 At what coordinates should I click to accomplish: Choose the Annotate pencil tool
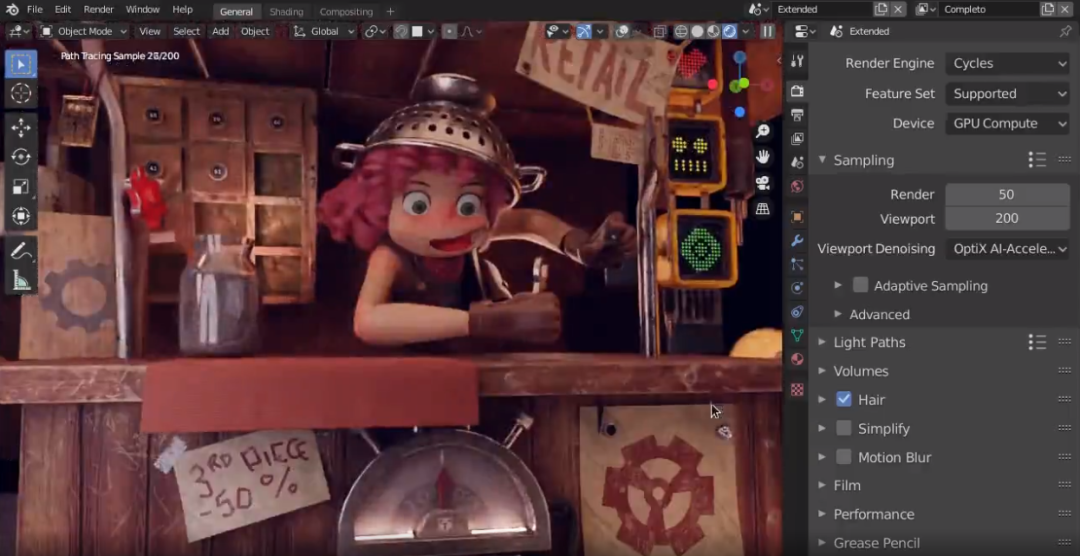(21, 251)
